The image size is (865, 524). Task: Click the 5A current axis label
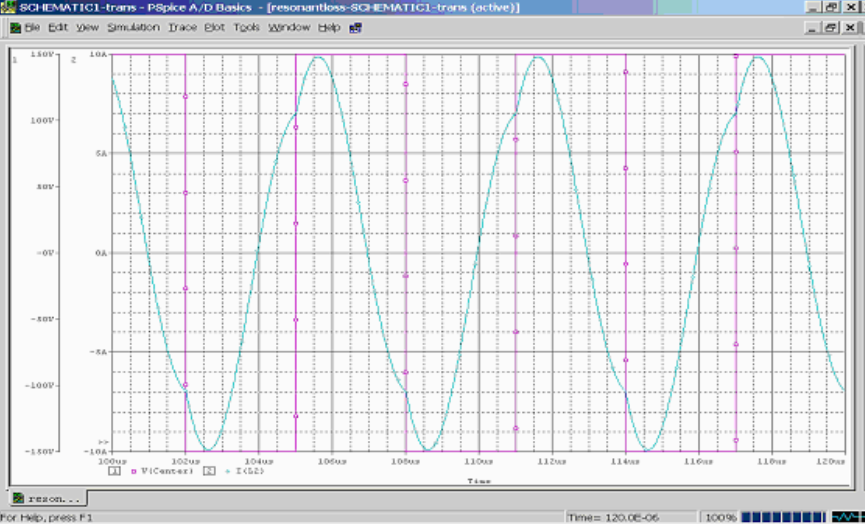pos(100,154)
